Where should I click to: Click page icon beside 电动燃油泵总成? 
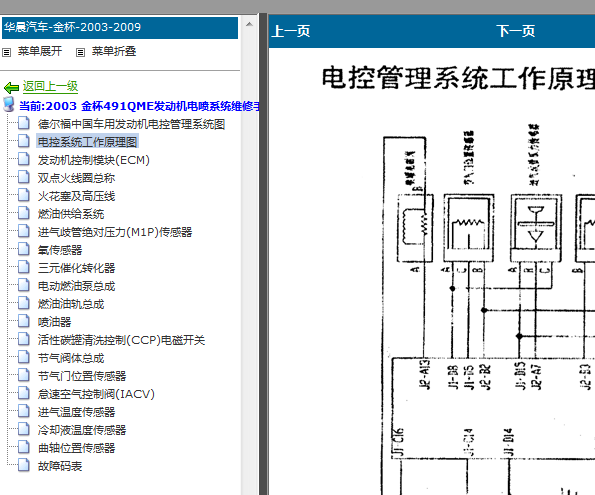(x=24, y=285)
